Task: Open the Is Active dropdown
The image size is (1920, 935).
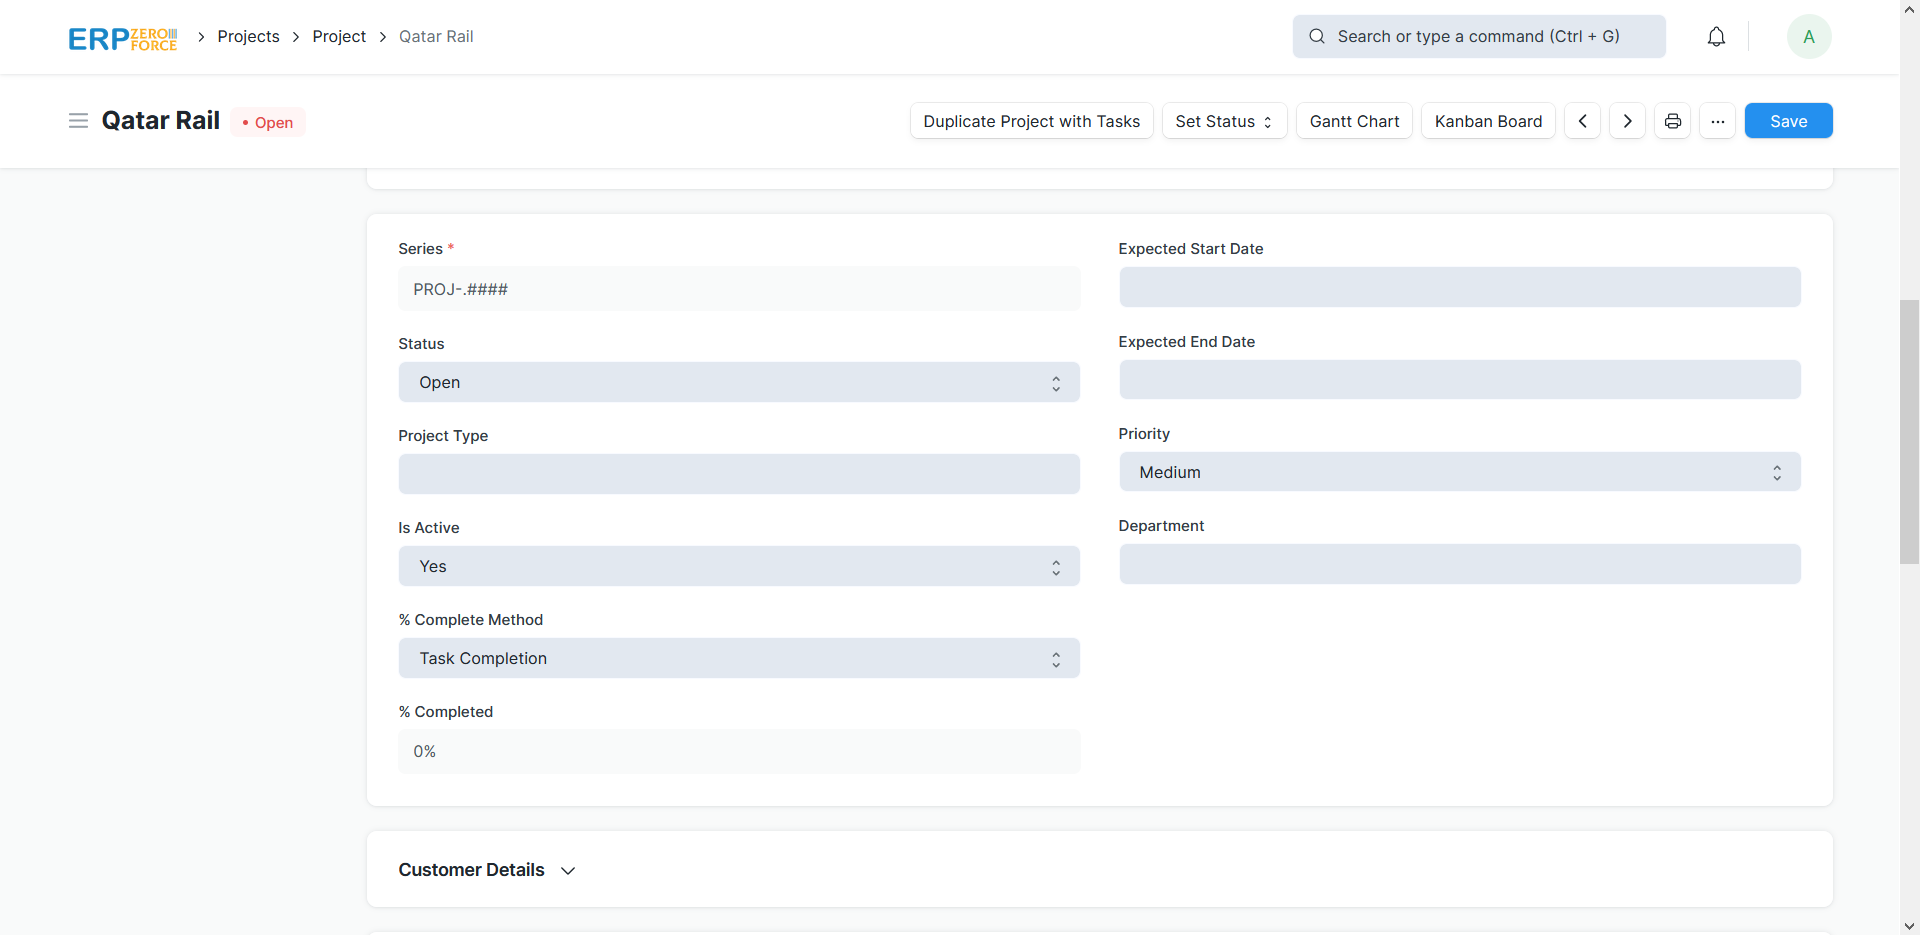Action: click(x=739, y=566)
